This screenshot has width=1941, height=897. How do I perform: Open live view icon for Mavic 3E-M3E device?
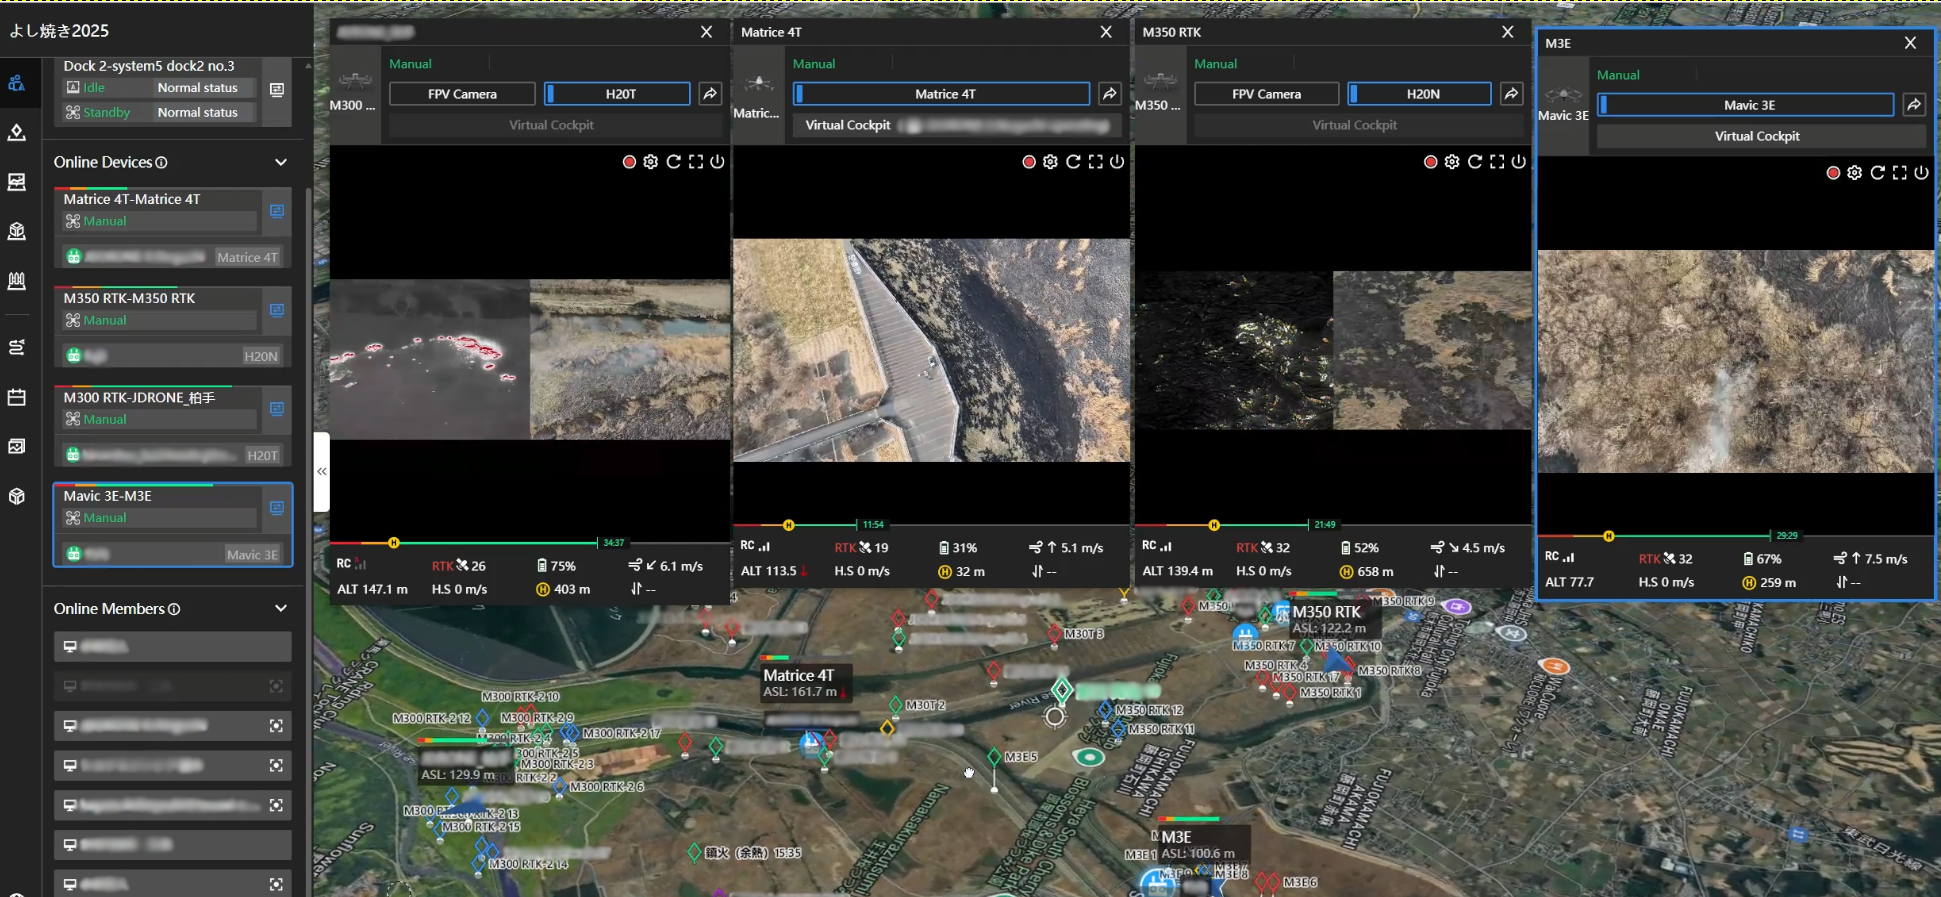(277, 508)
